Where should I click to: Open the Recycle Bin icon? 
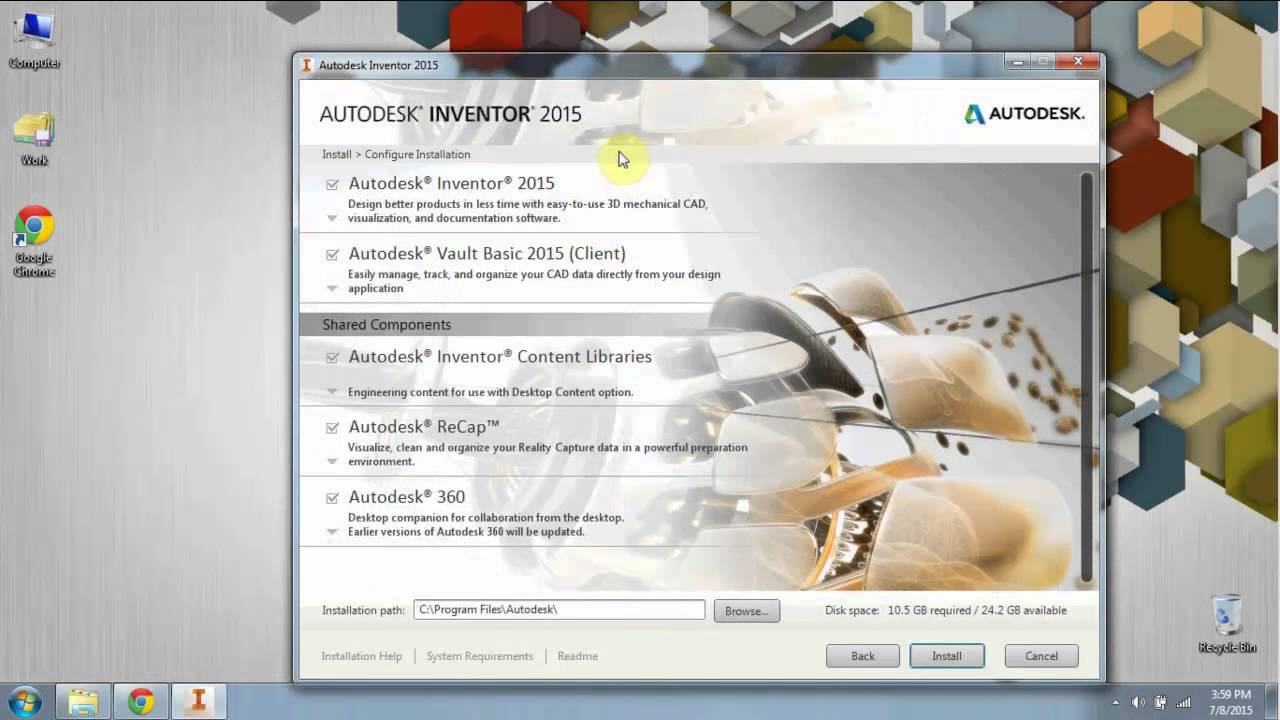pos(1227,624)
